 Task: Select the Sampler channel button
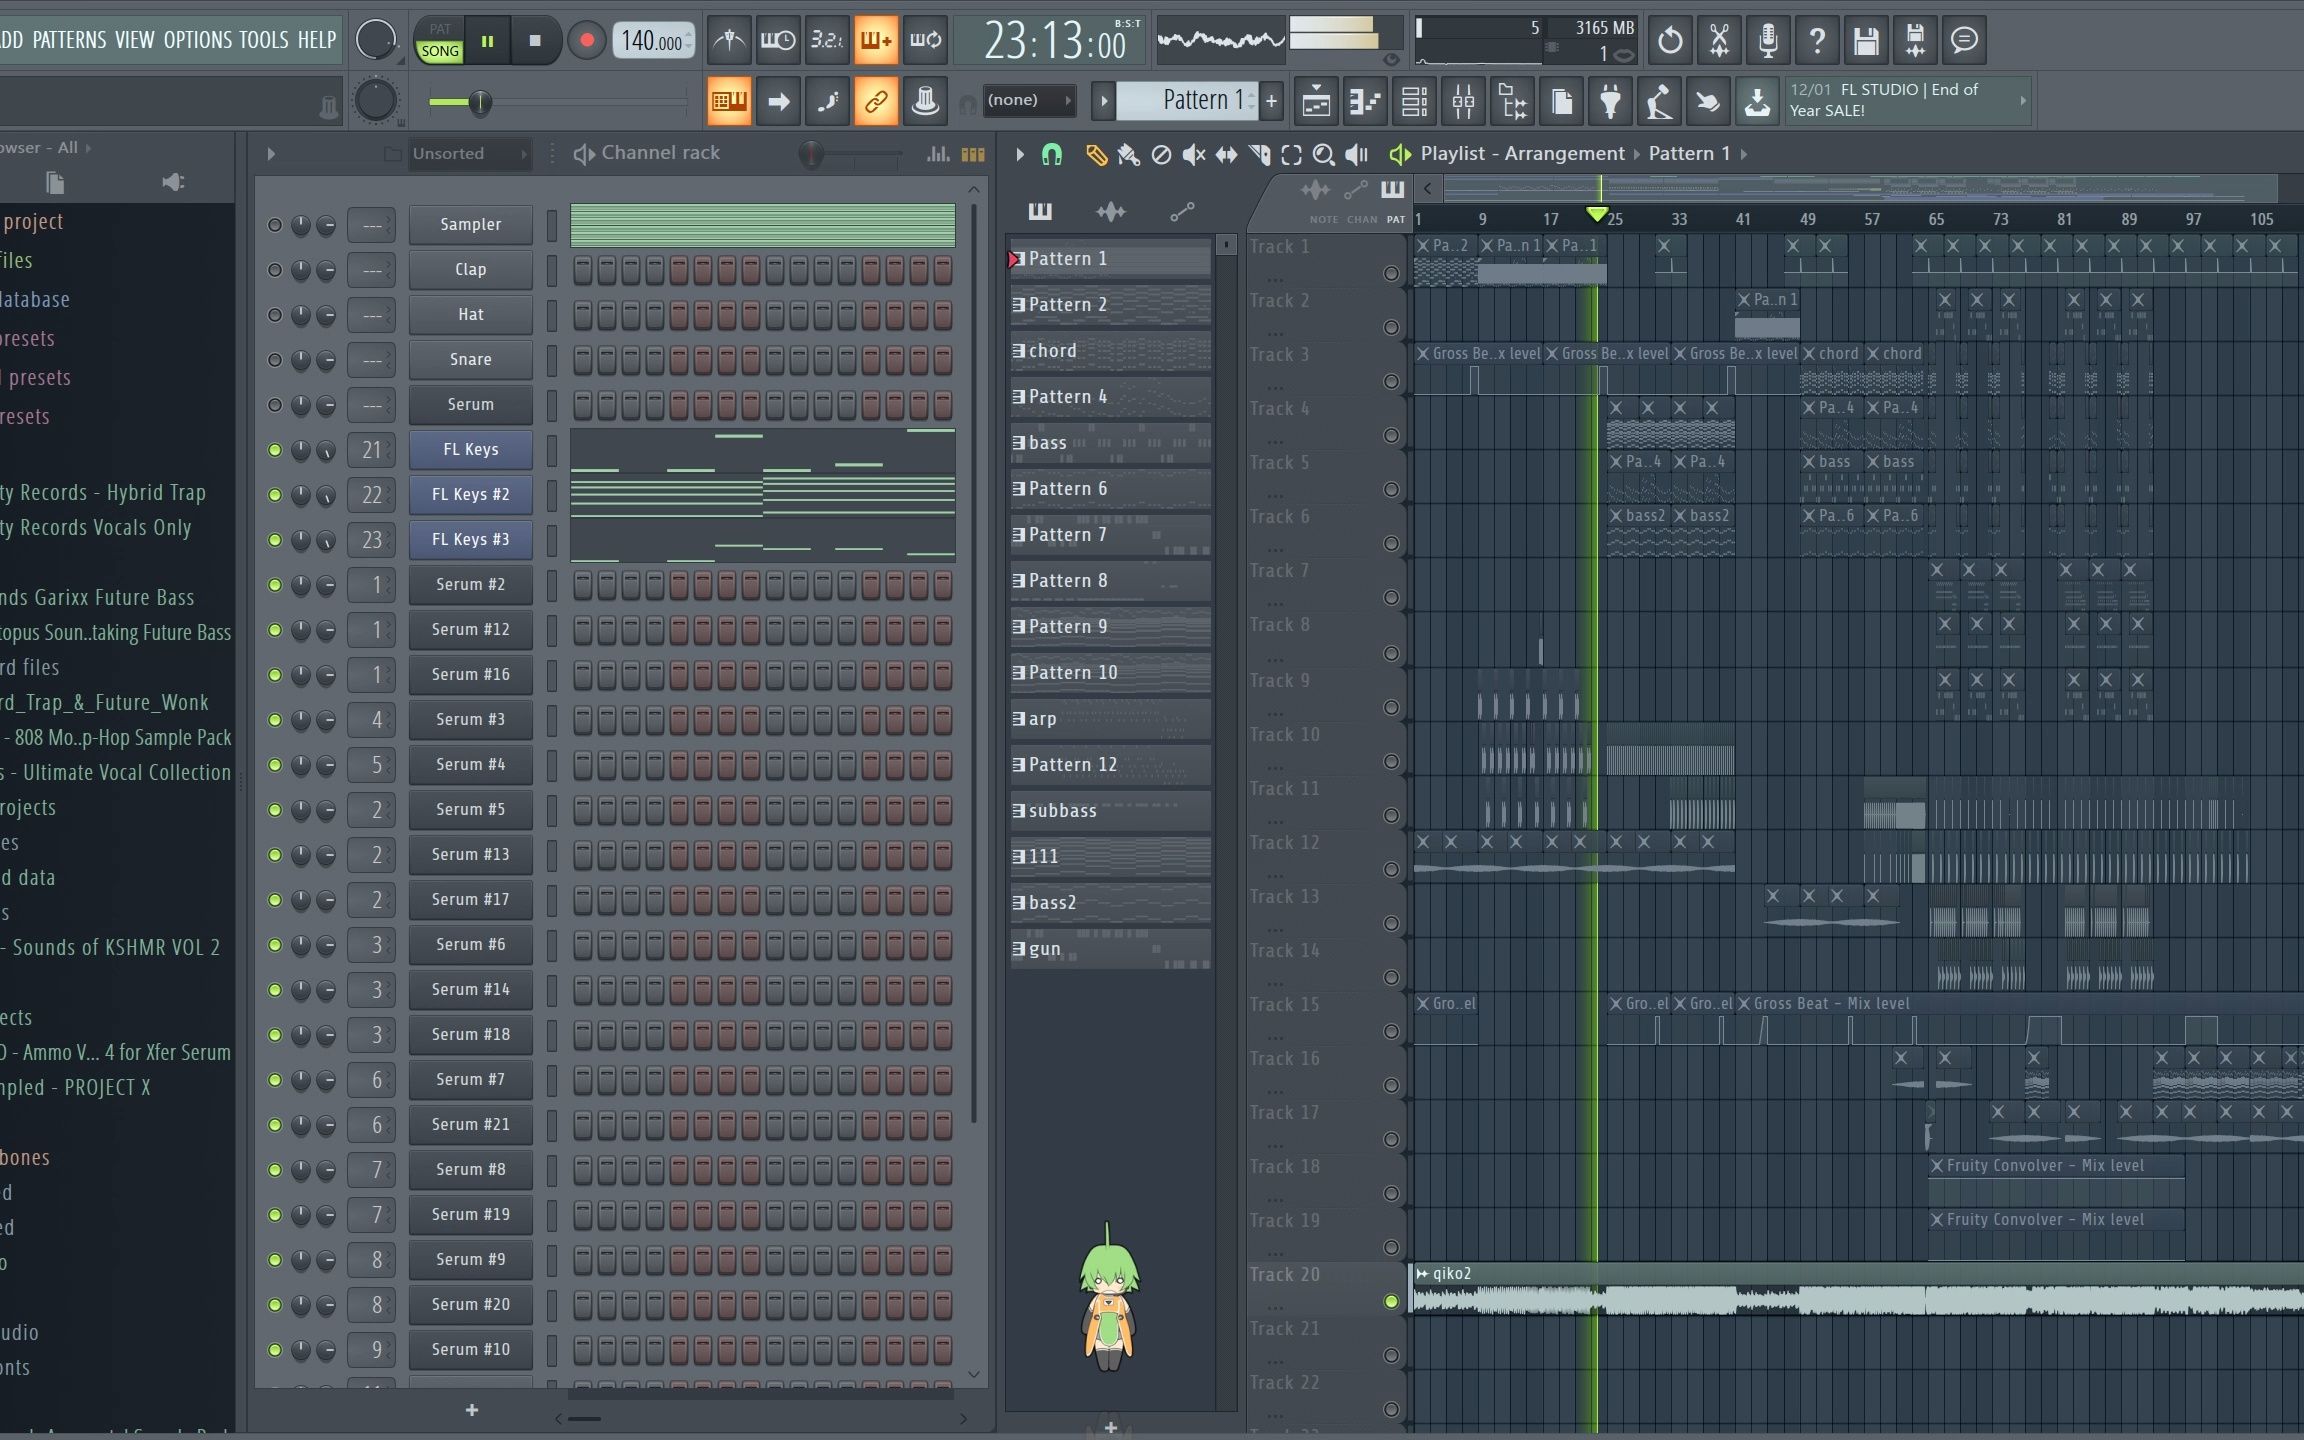pyautogui.click(x=470, y=225)
